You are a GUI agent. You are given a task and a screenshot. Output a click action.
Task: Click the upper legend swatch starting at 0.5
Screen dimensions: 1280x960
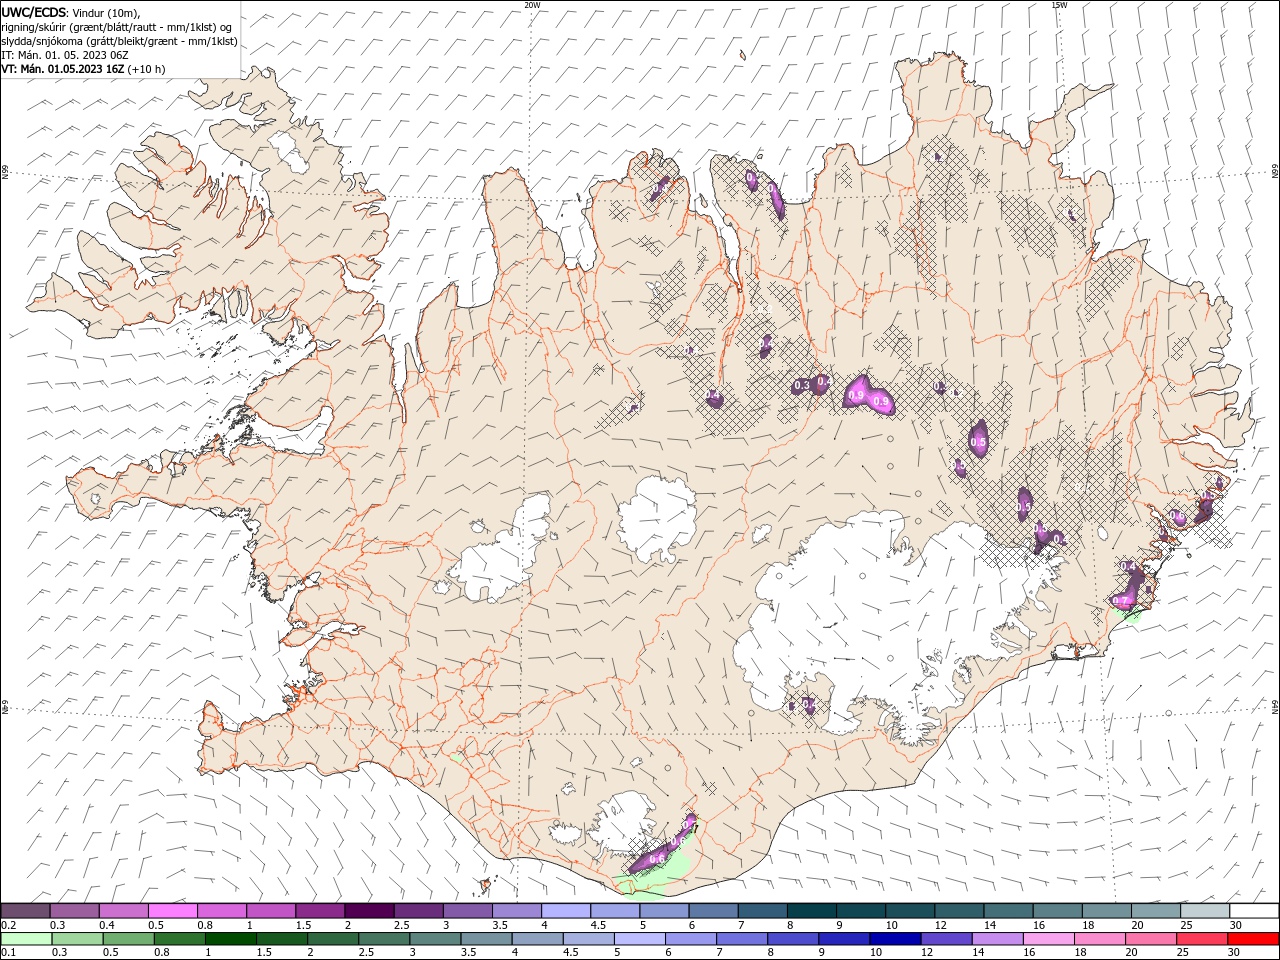(x=173, y=911)
